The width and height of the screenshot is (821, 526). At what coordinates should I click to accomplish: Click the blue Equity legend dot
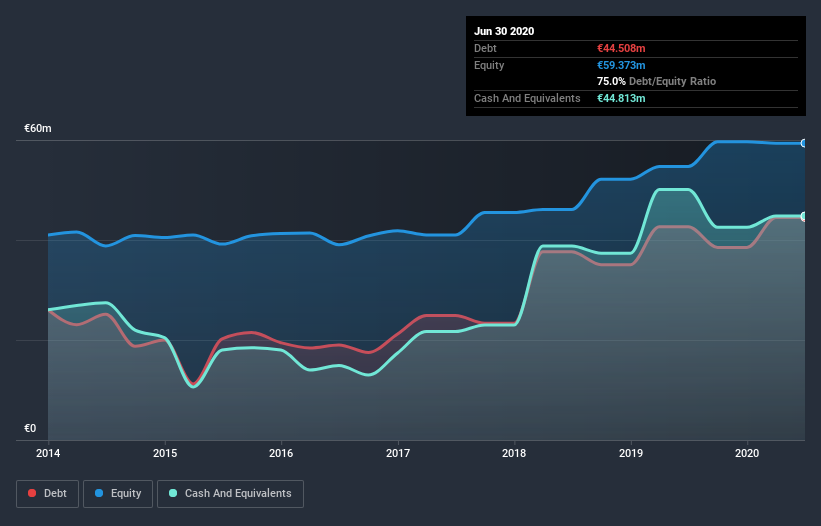pos(99,493)
